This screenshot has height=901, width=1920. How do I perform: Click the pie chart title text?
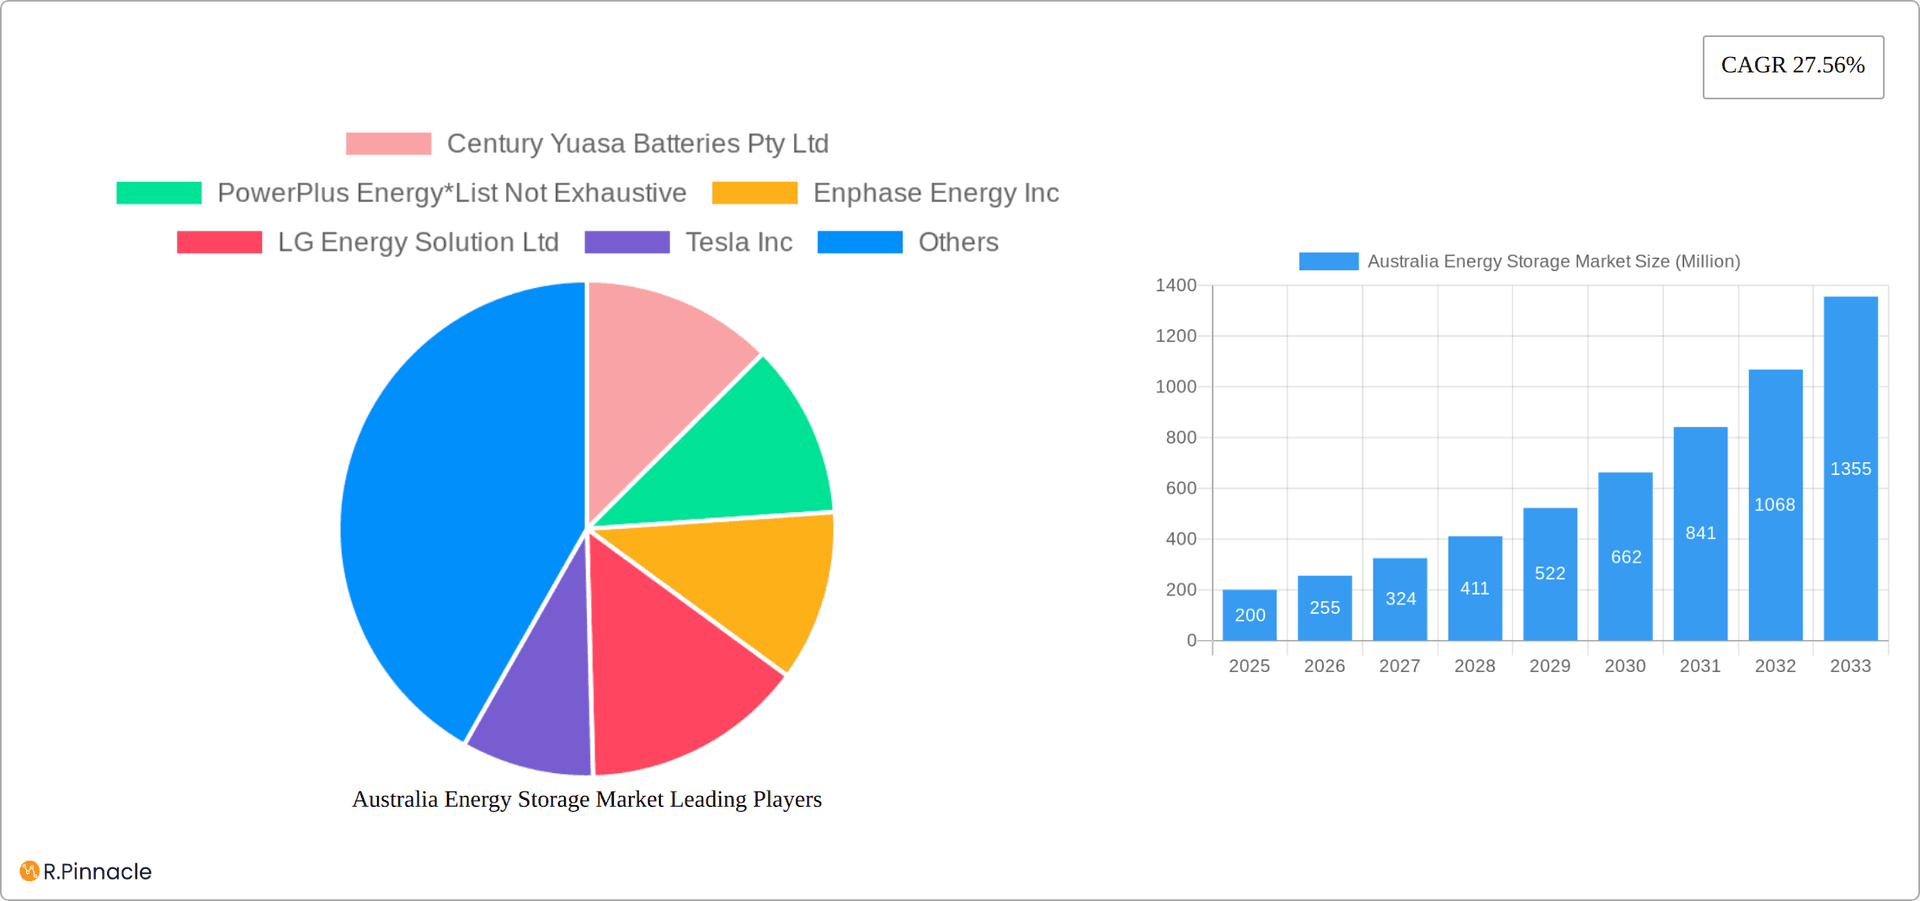(x=586, y=799)
